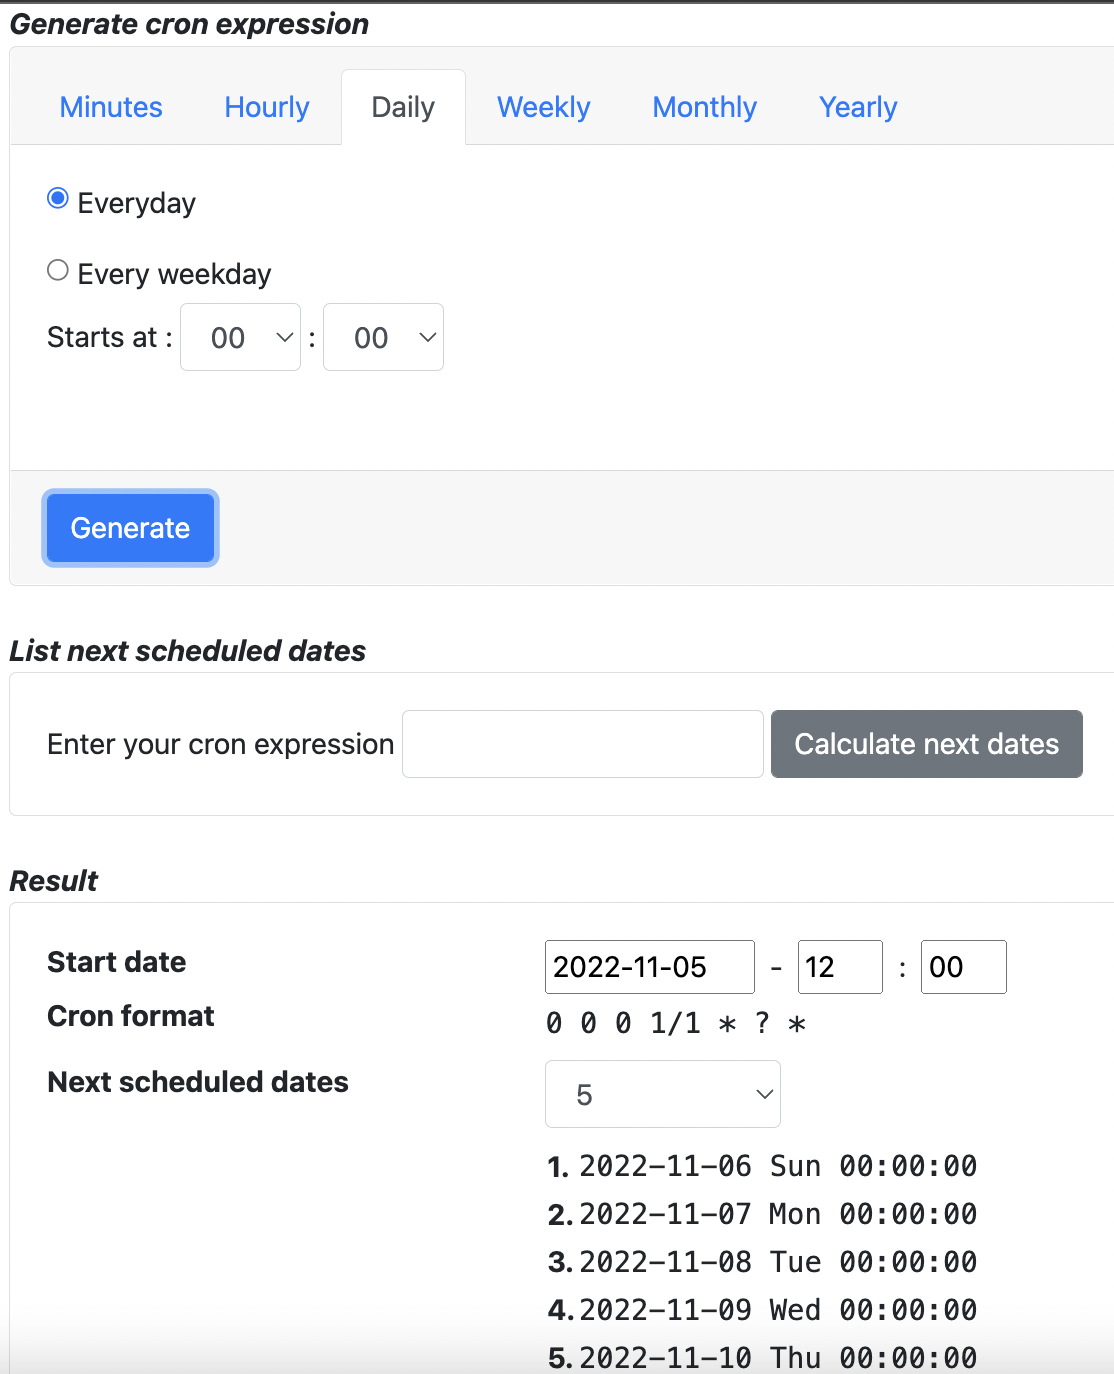Click the start minute field showing 00
This screenshot has width=1114, height=1374.
[964, 967]
